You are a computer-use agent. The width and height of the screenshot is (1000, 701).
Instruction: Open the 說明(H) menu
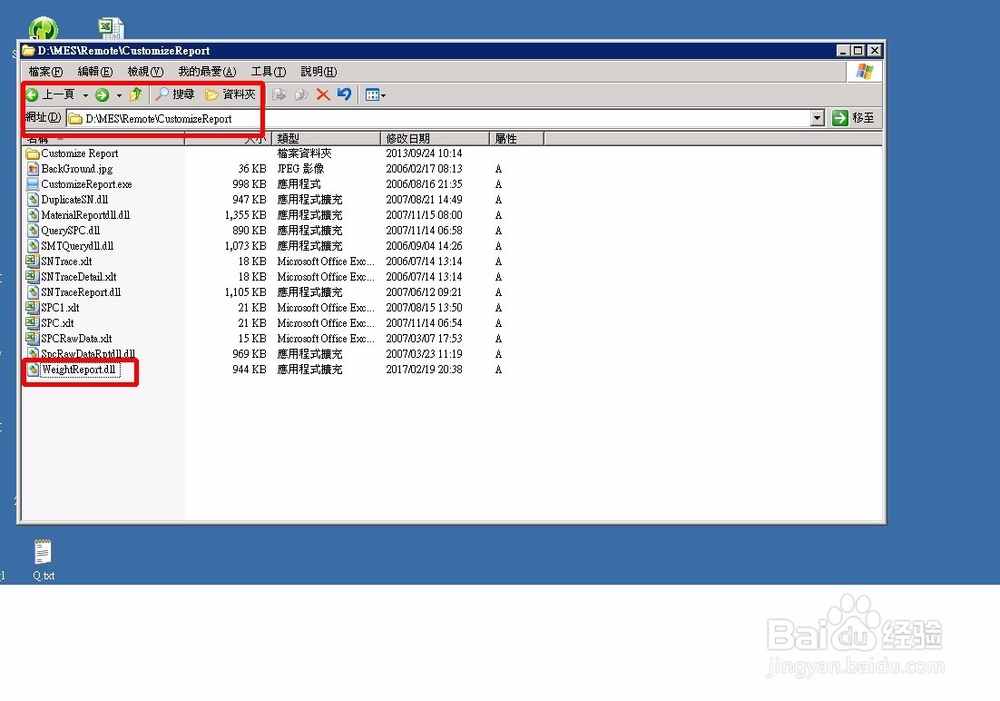(x=318, y=71)
